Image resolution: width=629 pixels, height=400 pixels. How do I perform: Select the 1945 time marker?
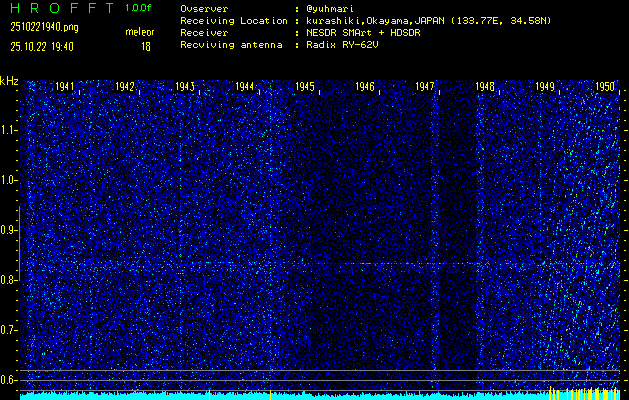pyautogui.click(x=305, y=88)
